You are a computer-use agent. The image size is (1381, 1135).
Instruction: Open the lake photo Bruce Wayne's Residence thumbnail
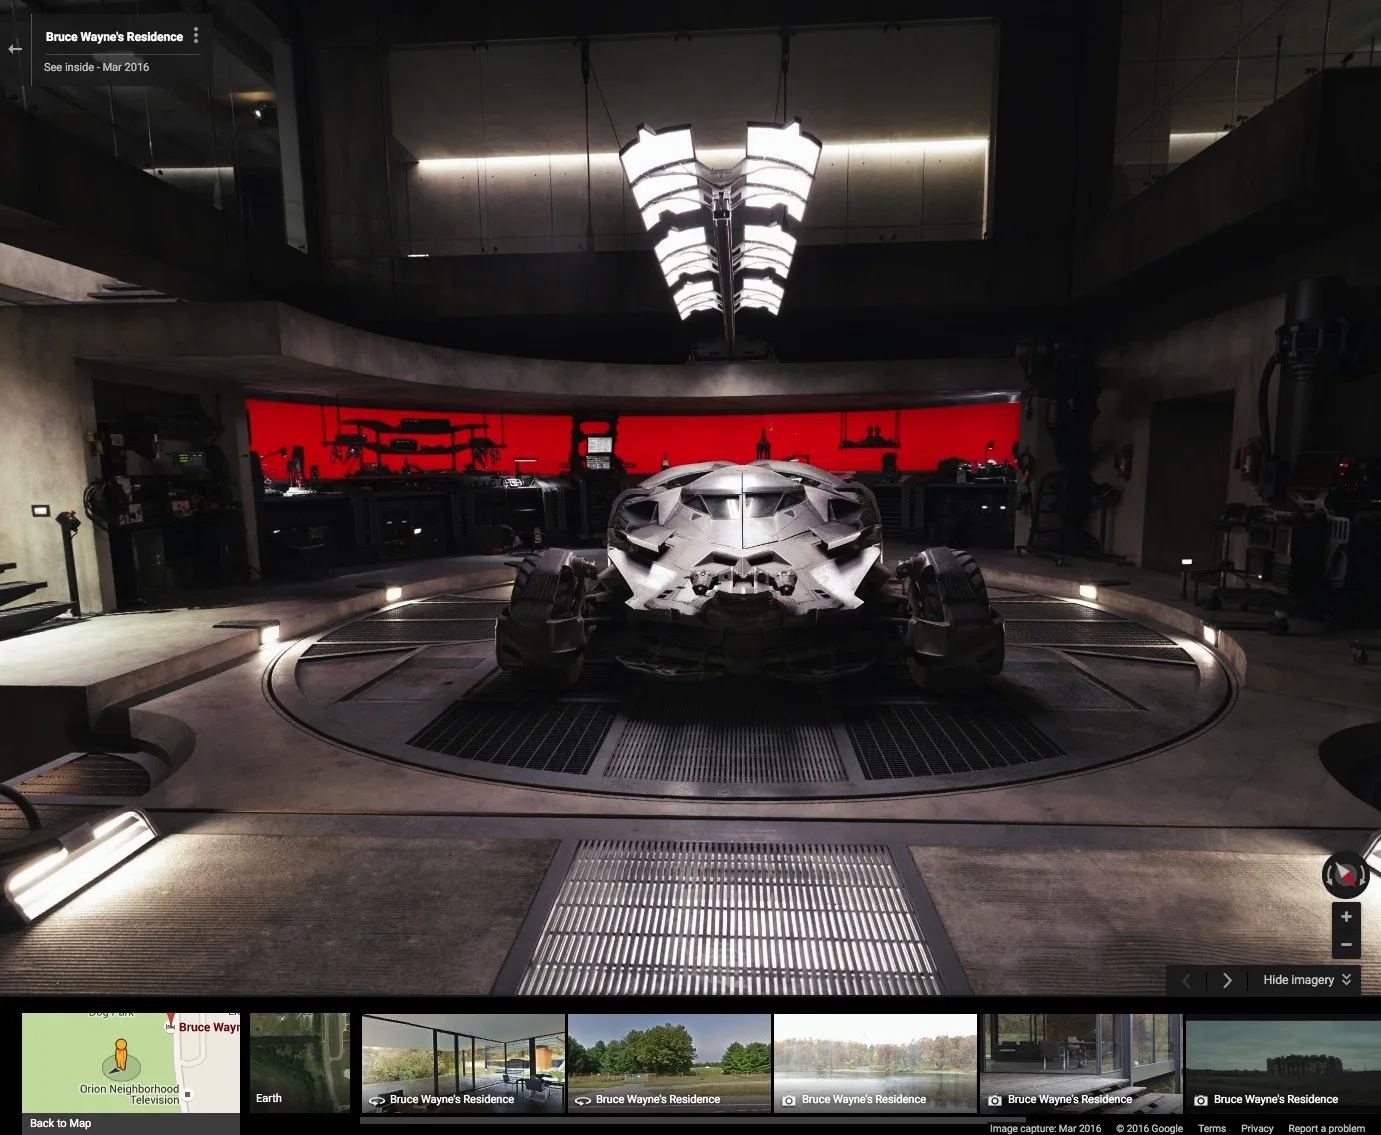click(x=875, y=1063)
